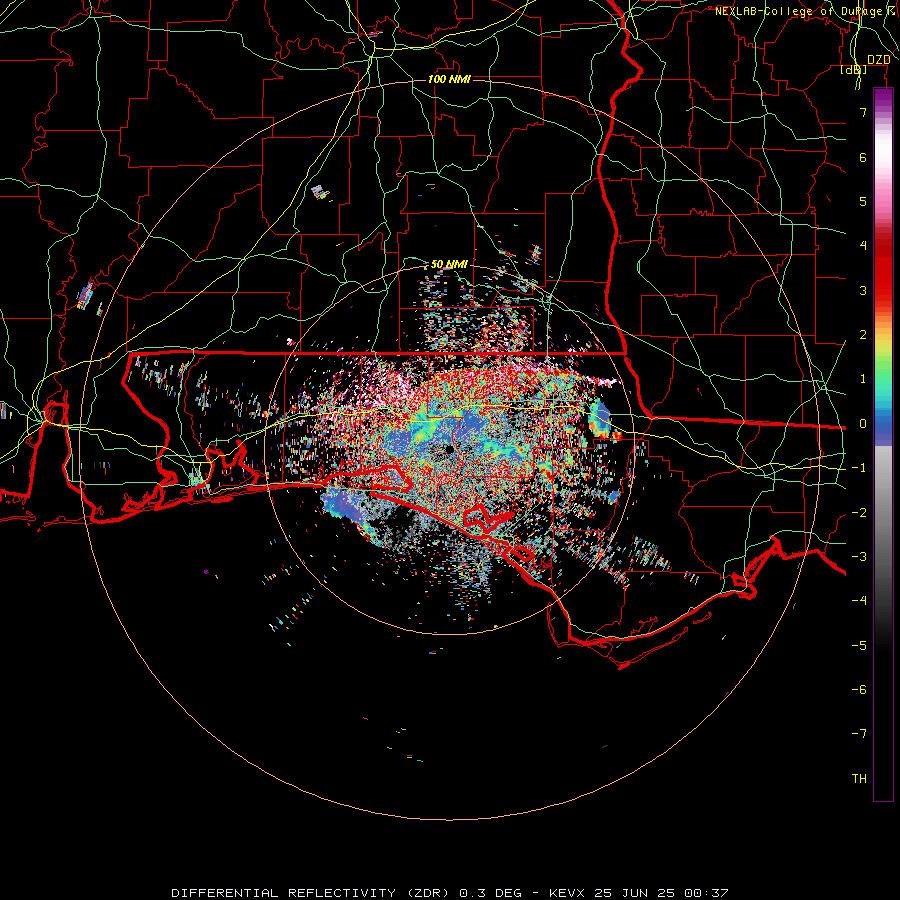This screenshot has height=900, width=900.
Task: Select the 7 tick on color scale
Action: (x=863, y=112)
